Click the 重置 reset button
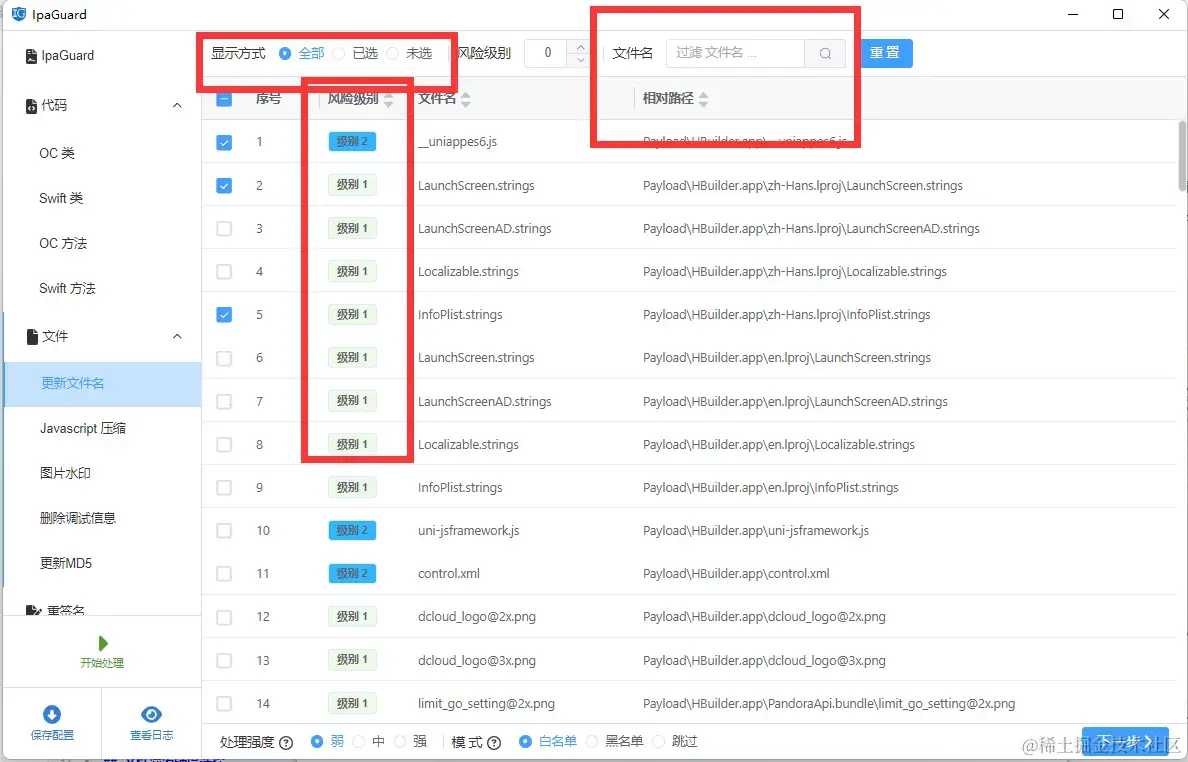Screen dimensions: 1188x762 [x=885, y=52]
